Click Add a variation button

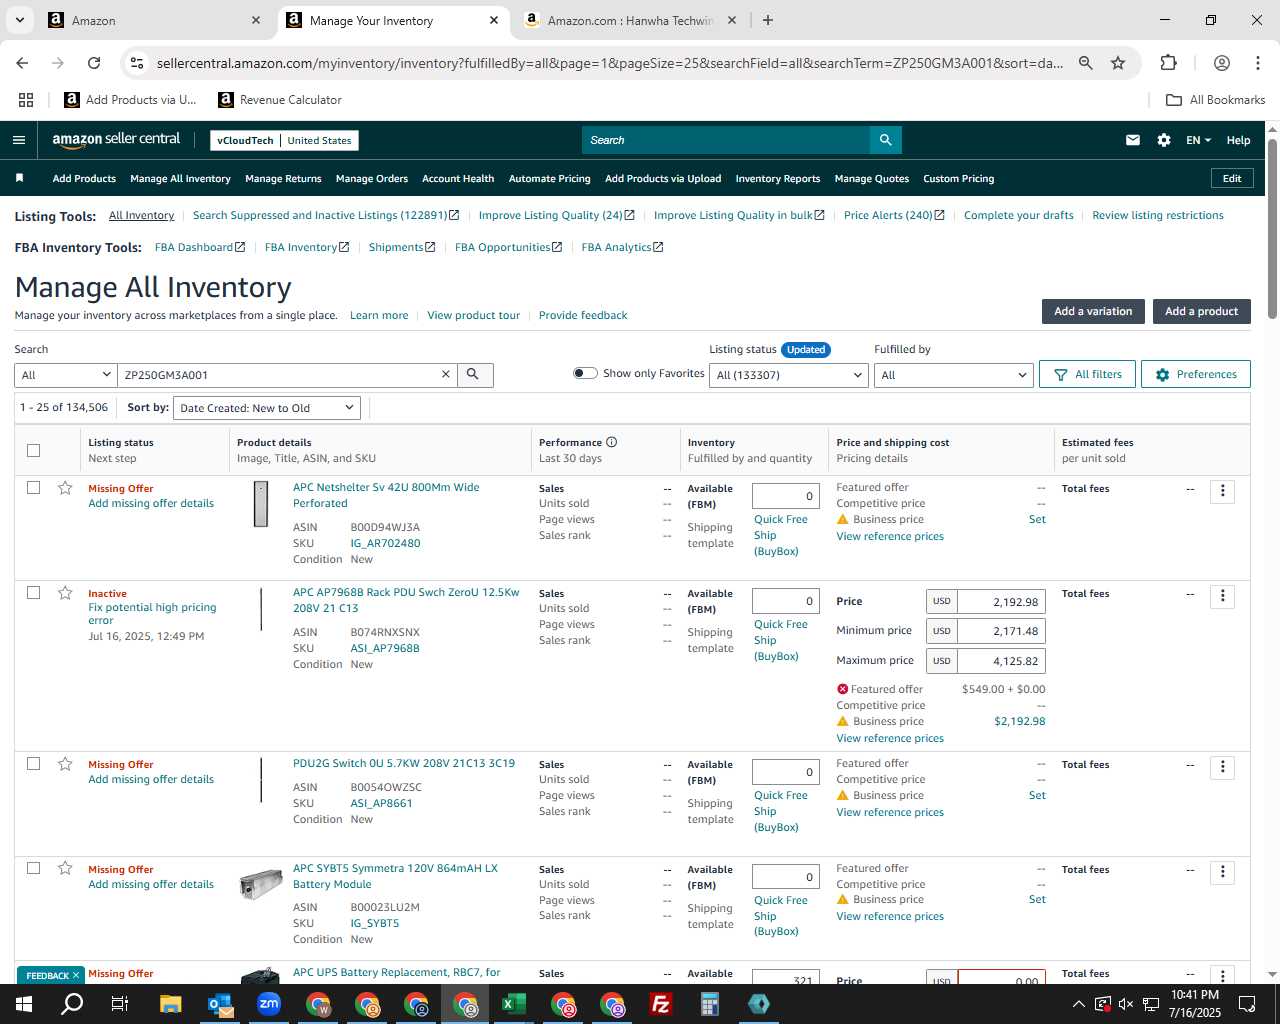coord(1093,311)
